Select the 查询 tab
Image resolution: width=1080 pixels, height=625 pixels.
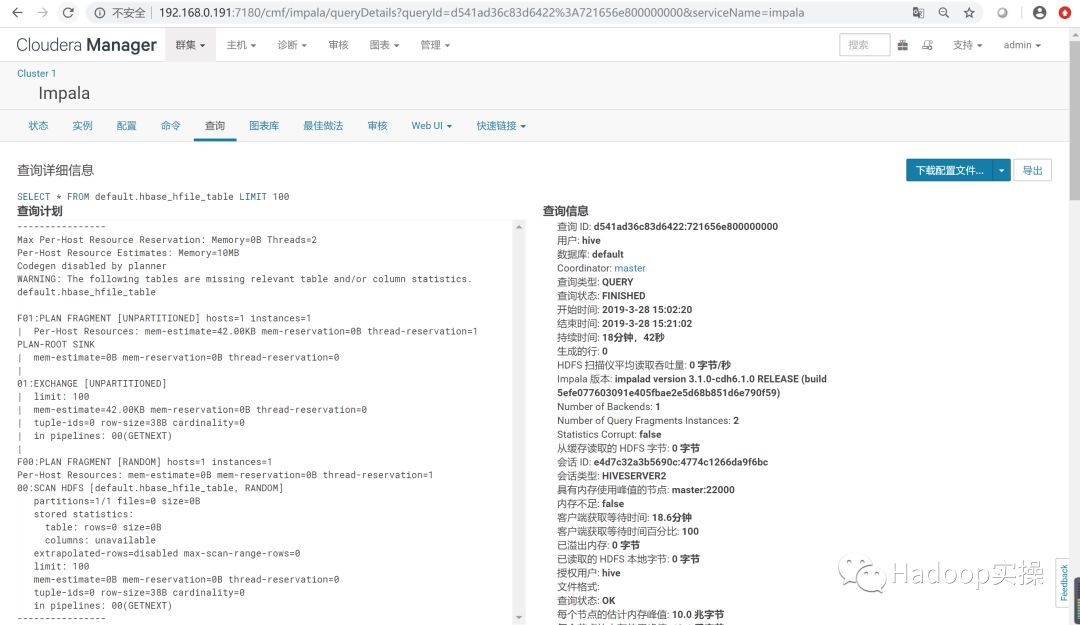[215, 125]
